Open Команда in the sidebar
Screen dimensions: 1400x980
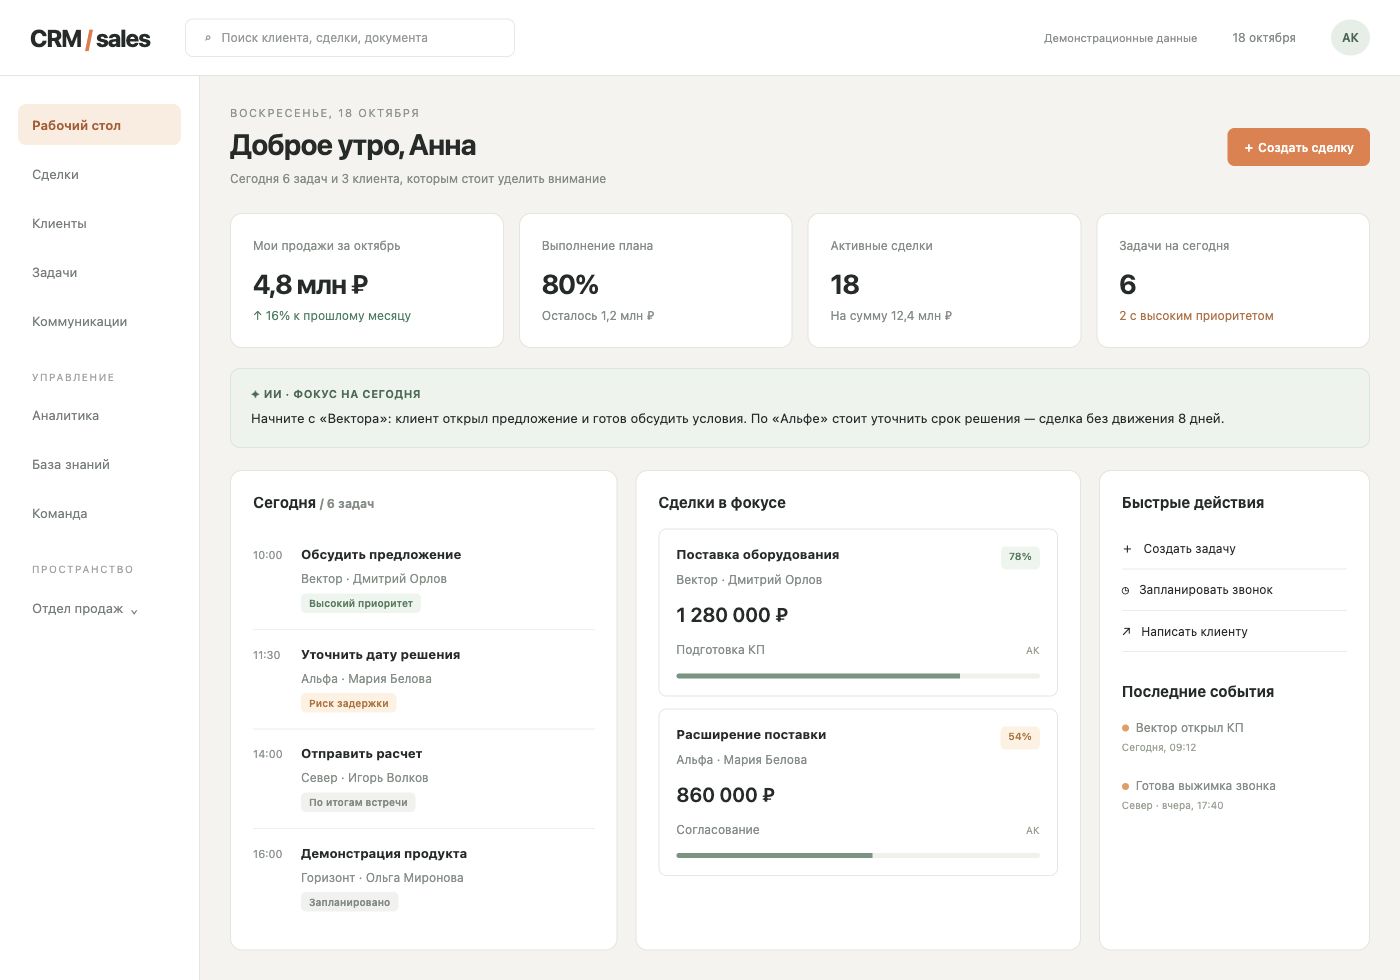99,513
